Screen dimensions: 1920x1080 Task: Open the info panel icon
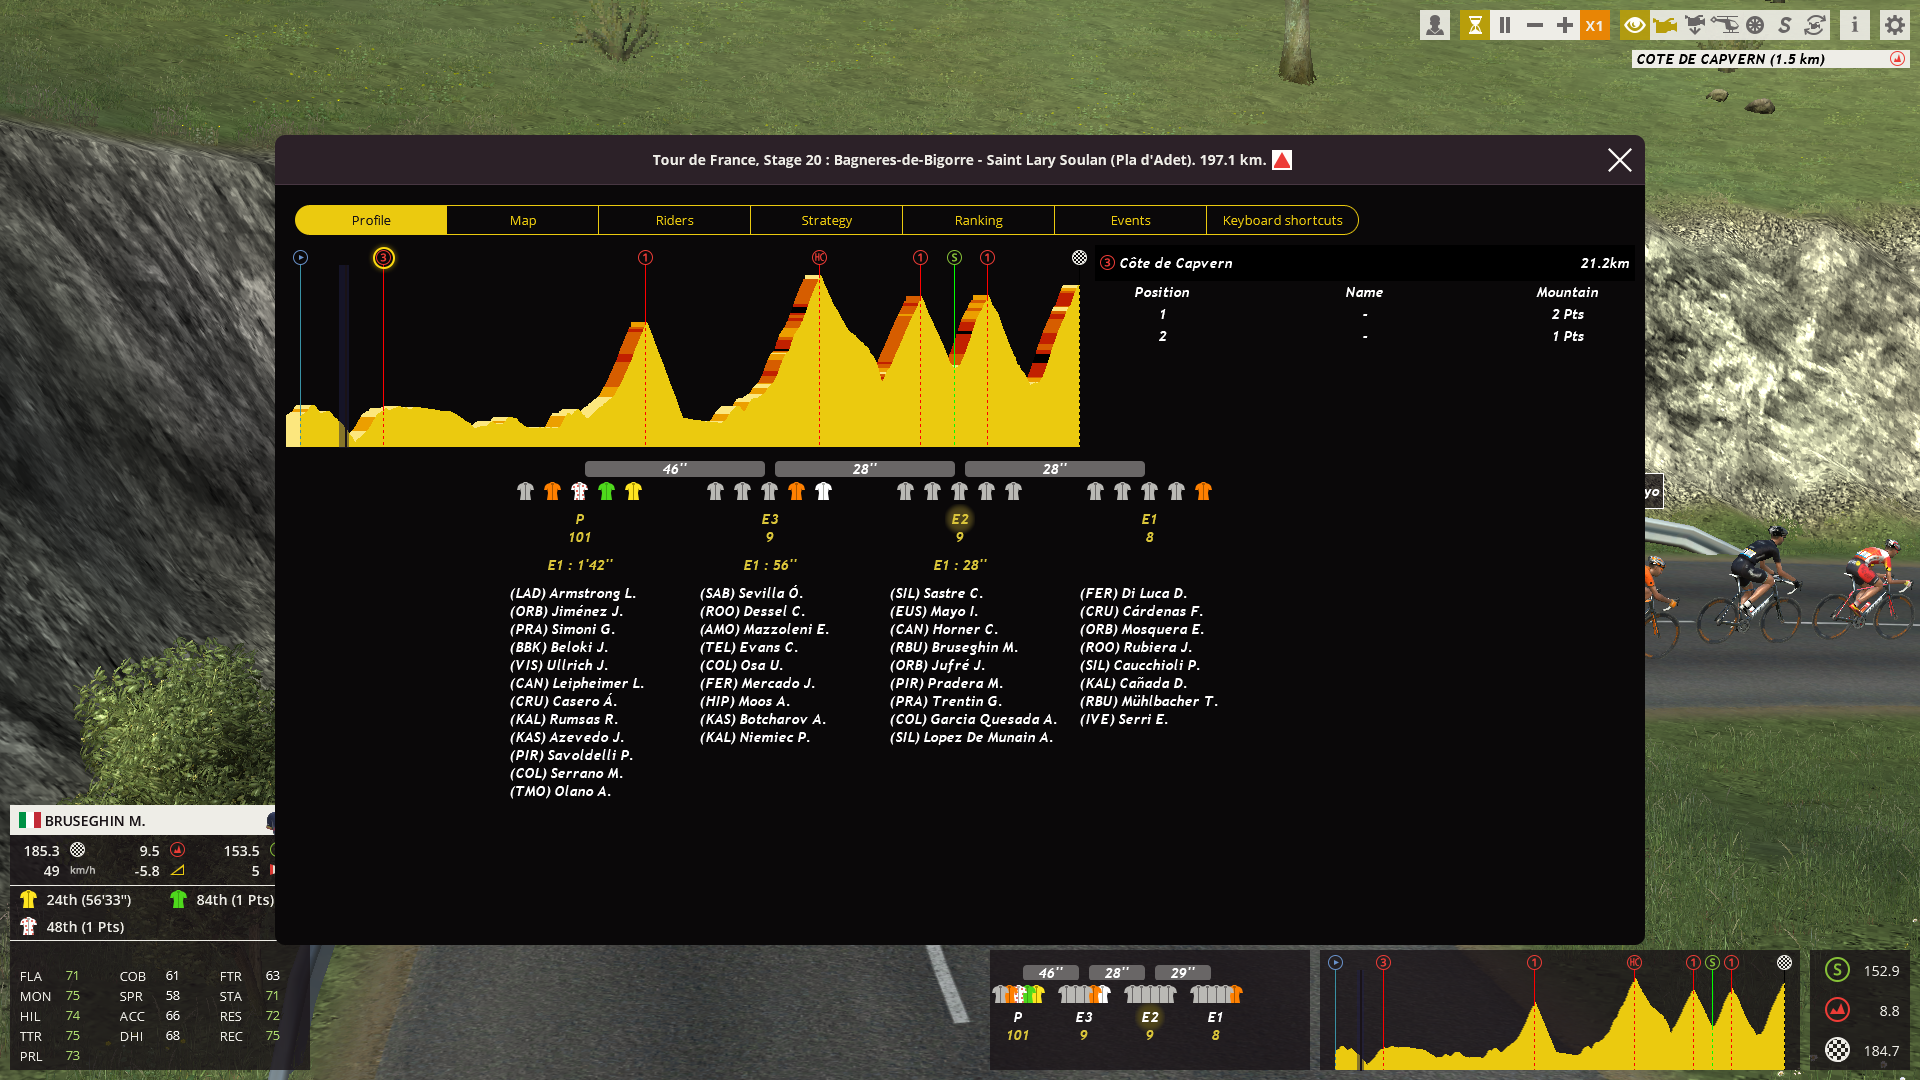[x=1855, y=25]
